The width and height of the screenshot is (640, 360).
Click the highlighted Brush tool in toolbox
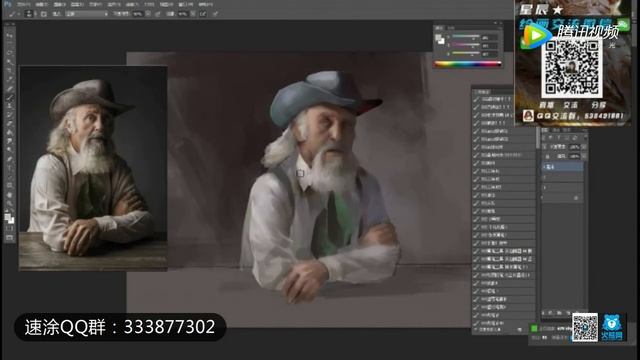(x=9, y=98)
